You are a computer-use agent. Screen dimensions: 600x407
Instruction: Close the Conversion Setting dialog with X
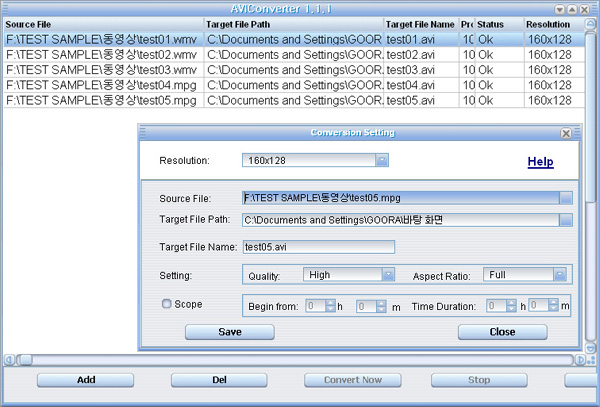point(566,133)
